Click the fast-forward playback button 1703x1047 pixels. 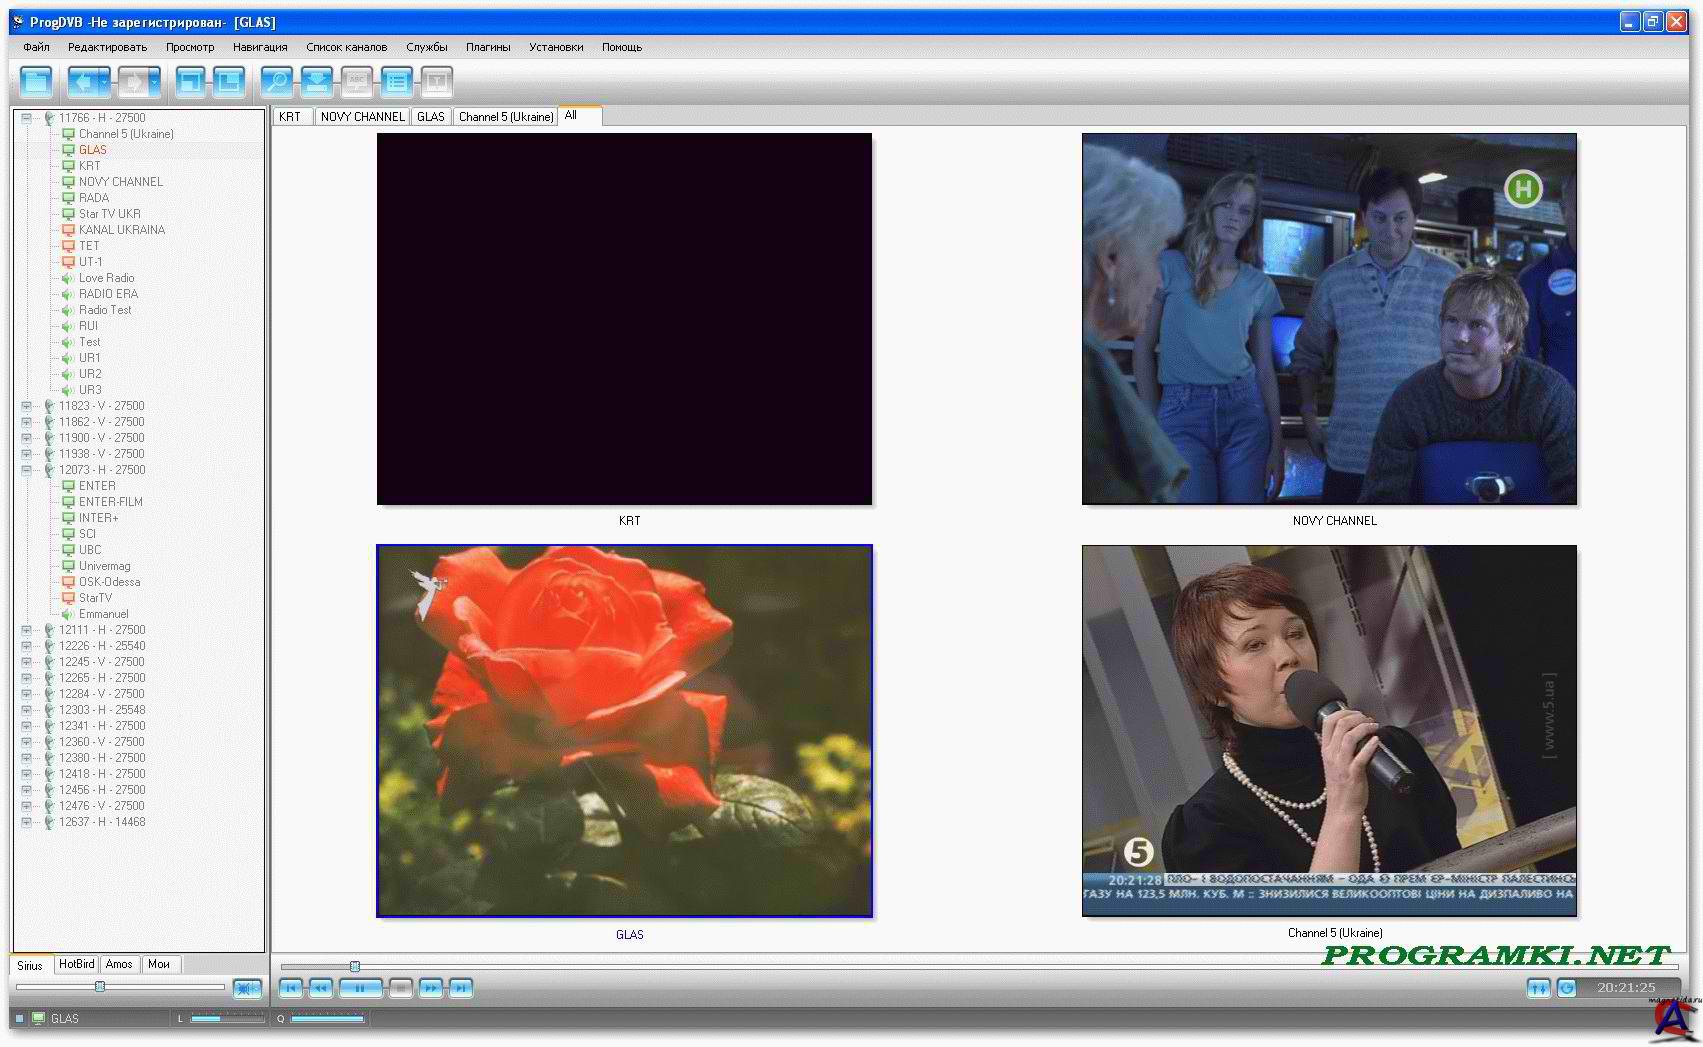[x=430, y=988]
